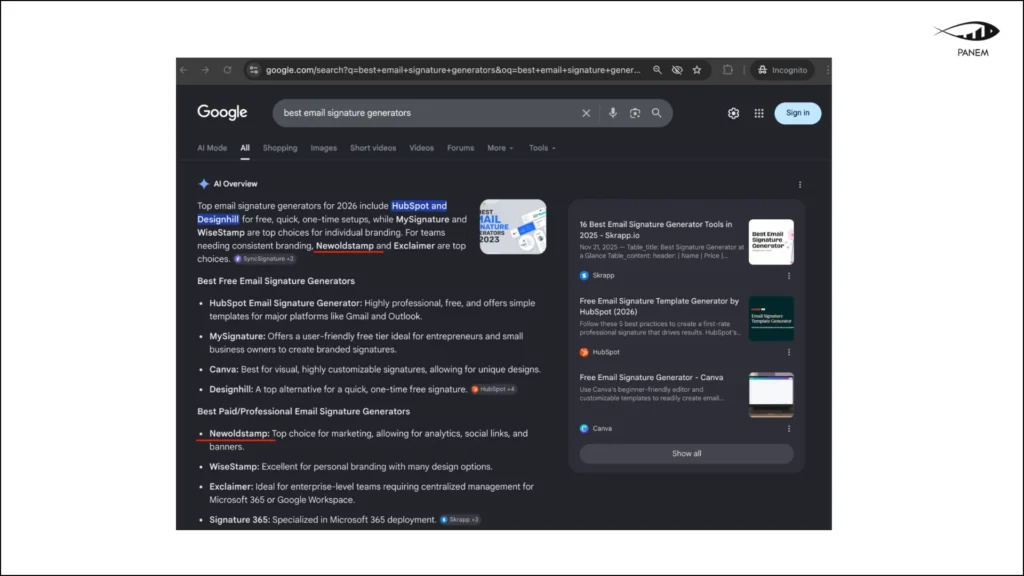The width and height of the screenshot is (1024, 576).
Task: Open Forums tab
Action: coord(460,148)
